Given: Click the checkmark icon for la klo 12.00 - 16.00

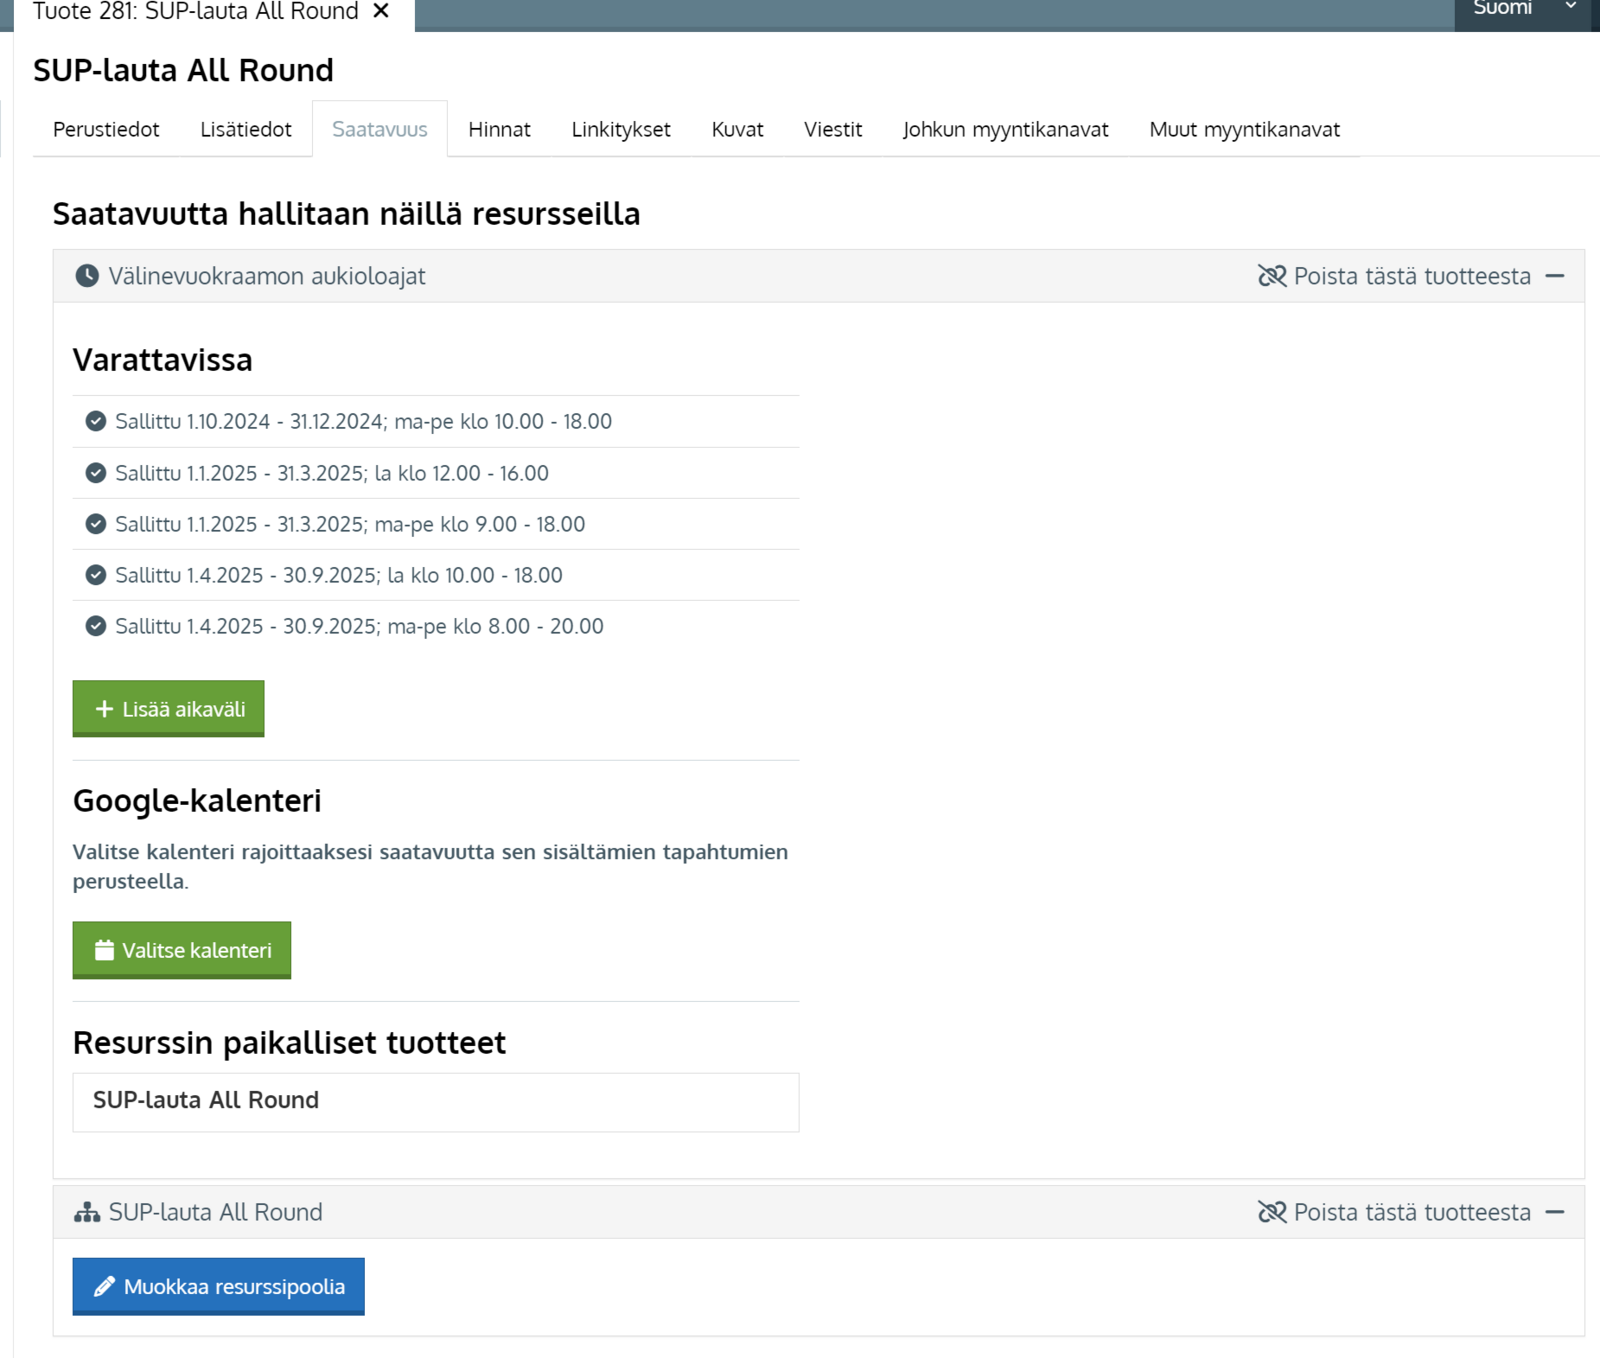Looking at the screenshot, I should (96, 473).
